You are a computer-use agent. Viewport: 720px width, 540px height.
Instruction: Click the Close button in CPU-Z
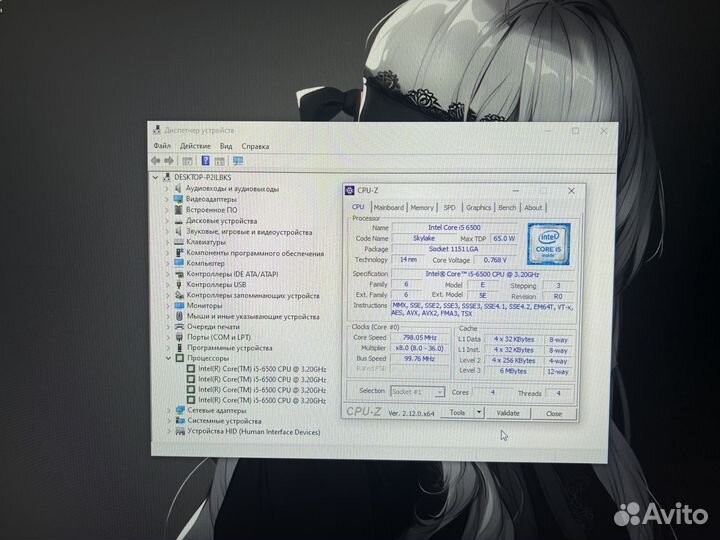pos(554,413)
